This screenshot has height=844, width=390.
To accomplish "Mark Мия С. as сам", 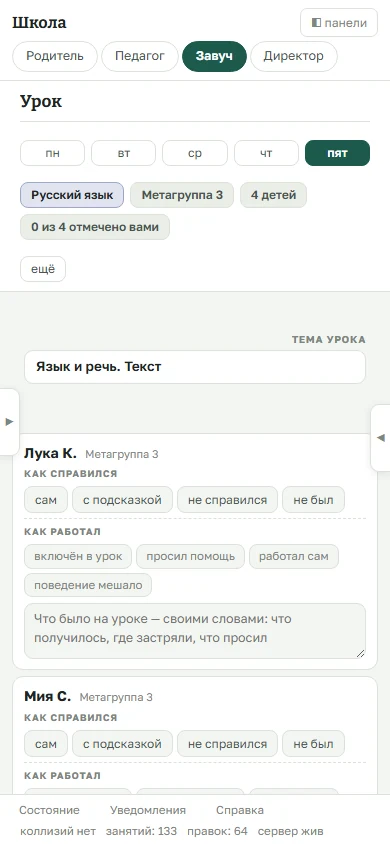I will [46, 744].
